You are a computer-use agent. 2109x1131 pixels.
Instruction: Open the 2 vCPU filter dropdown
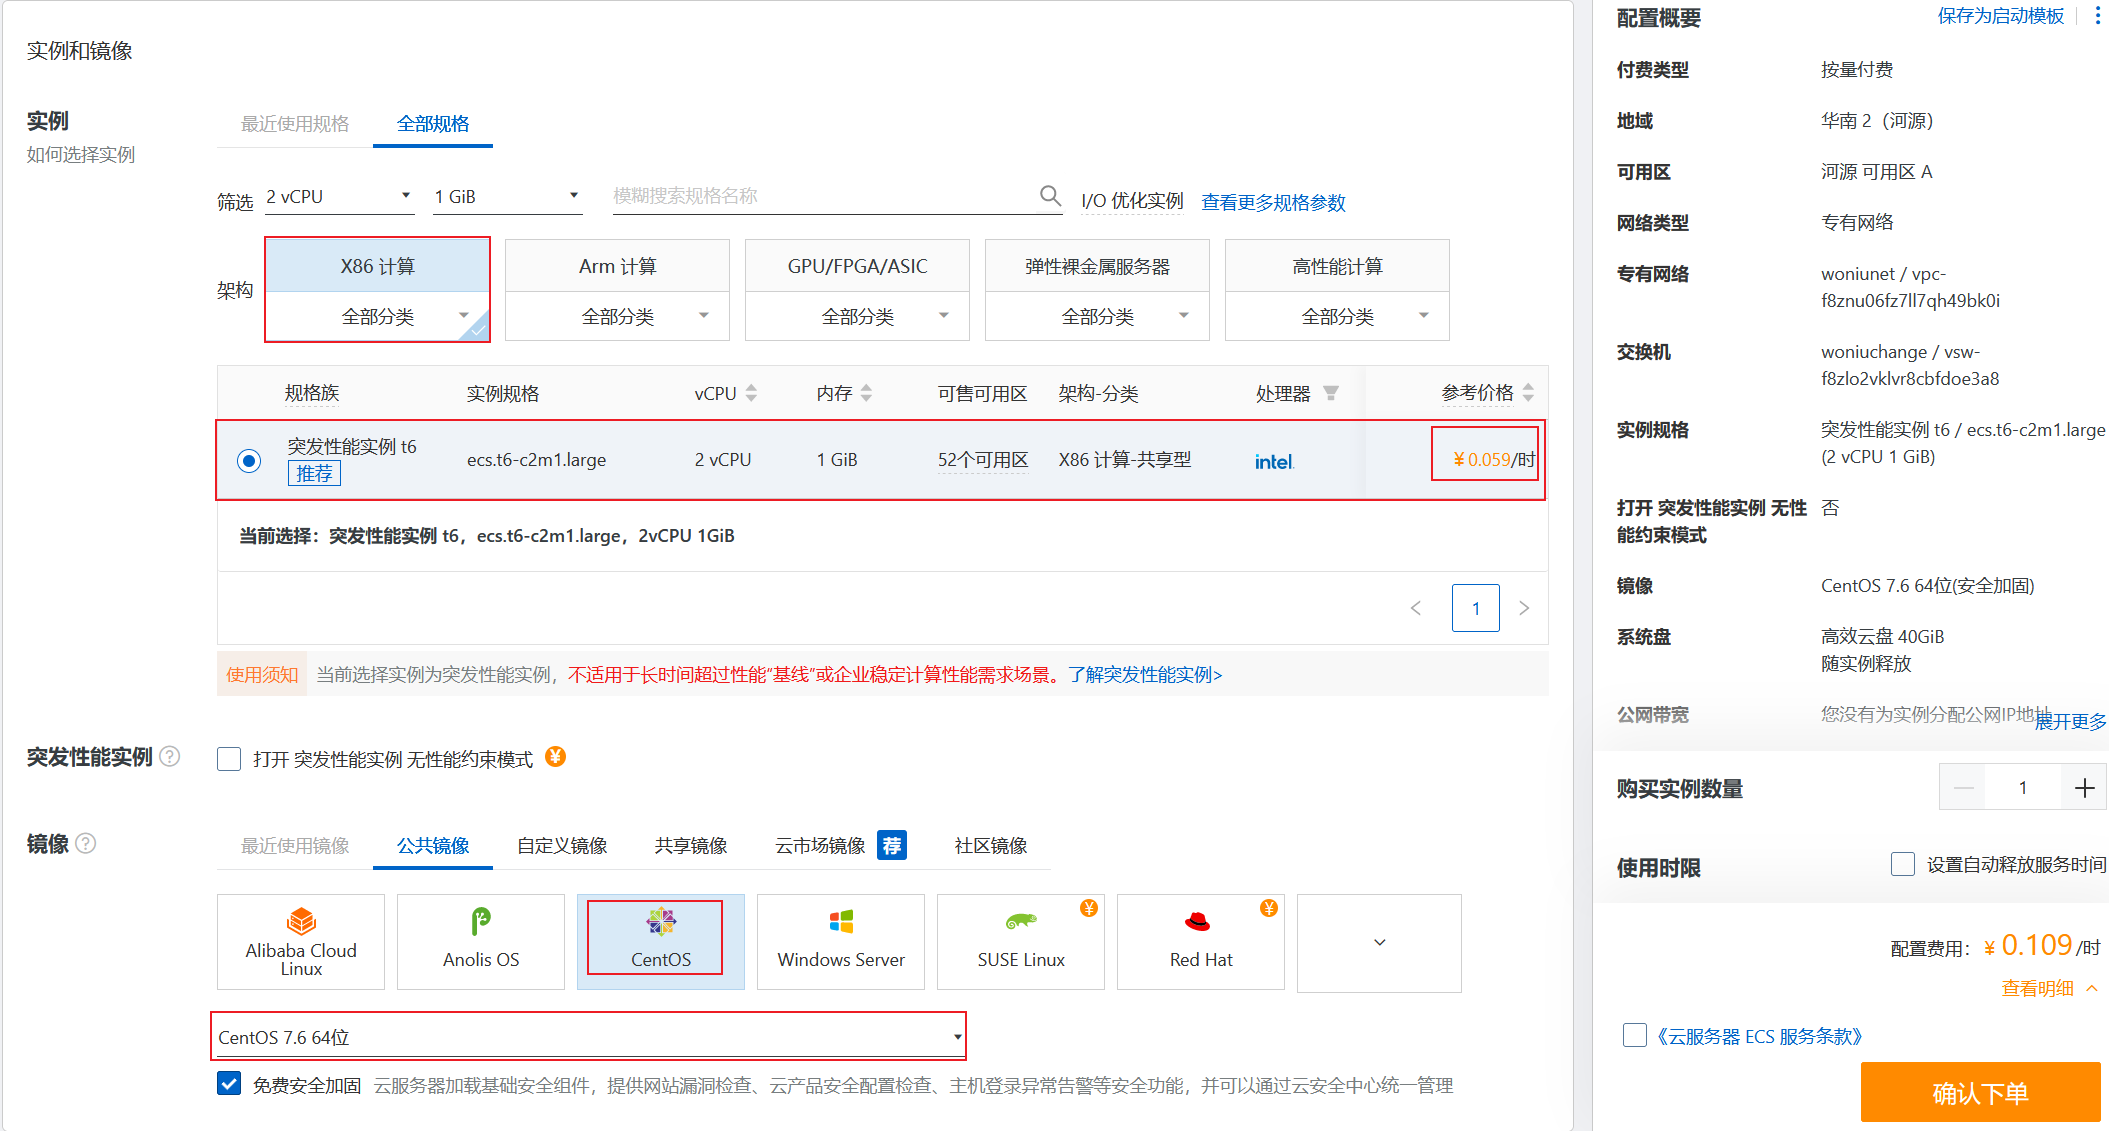coord(339,197)
